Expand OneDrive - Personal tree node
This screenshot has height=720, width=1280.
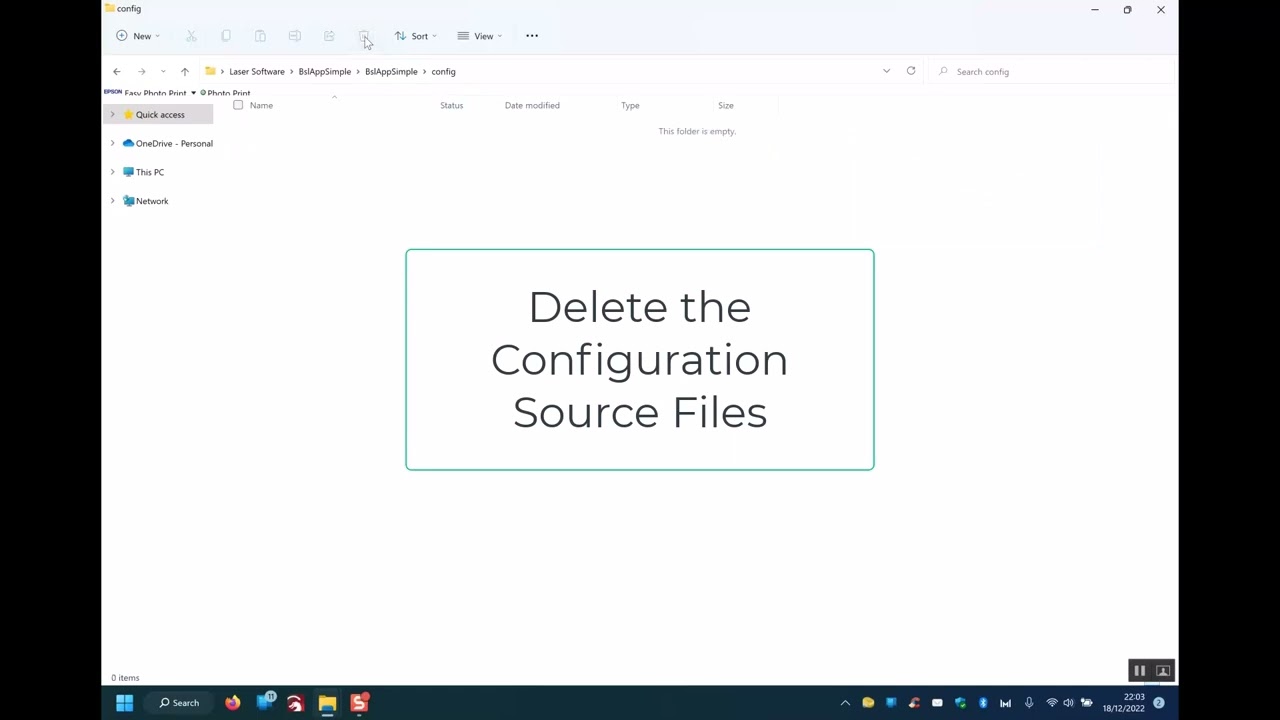pos(112,144)
